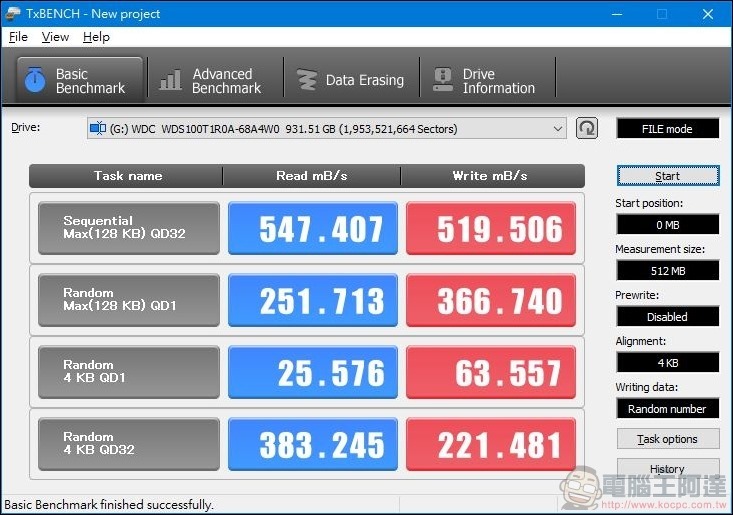Click the Random Max(128 KB) QD1 task button
The height and width of the screenshot is (515, 733).
pos(129,300)
